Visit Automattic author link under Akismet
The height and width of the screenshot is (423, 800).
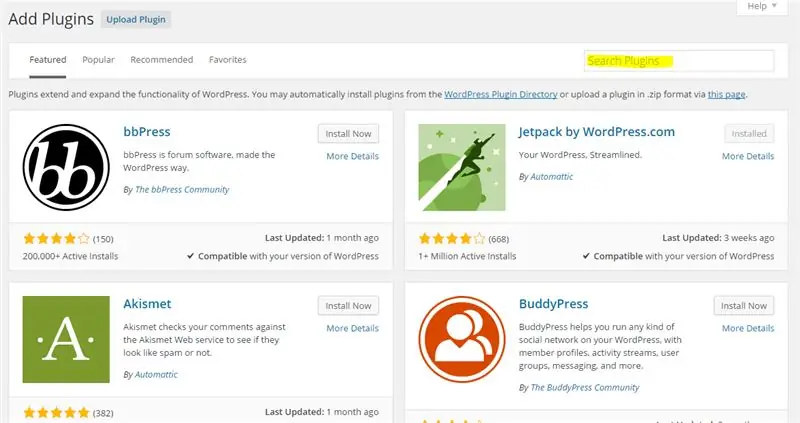[156, 375]
